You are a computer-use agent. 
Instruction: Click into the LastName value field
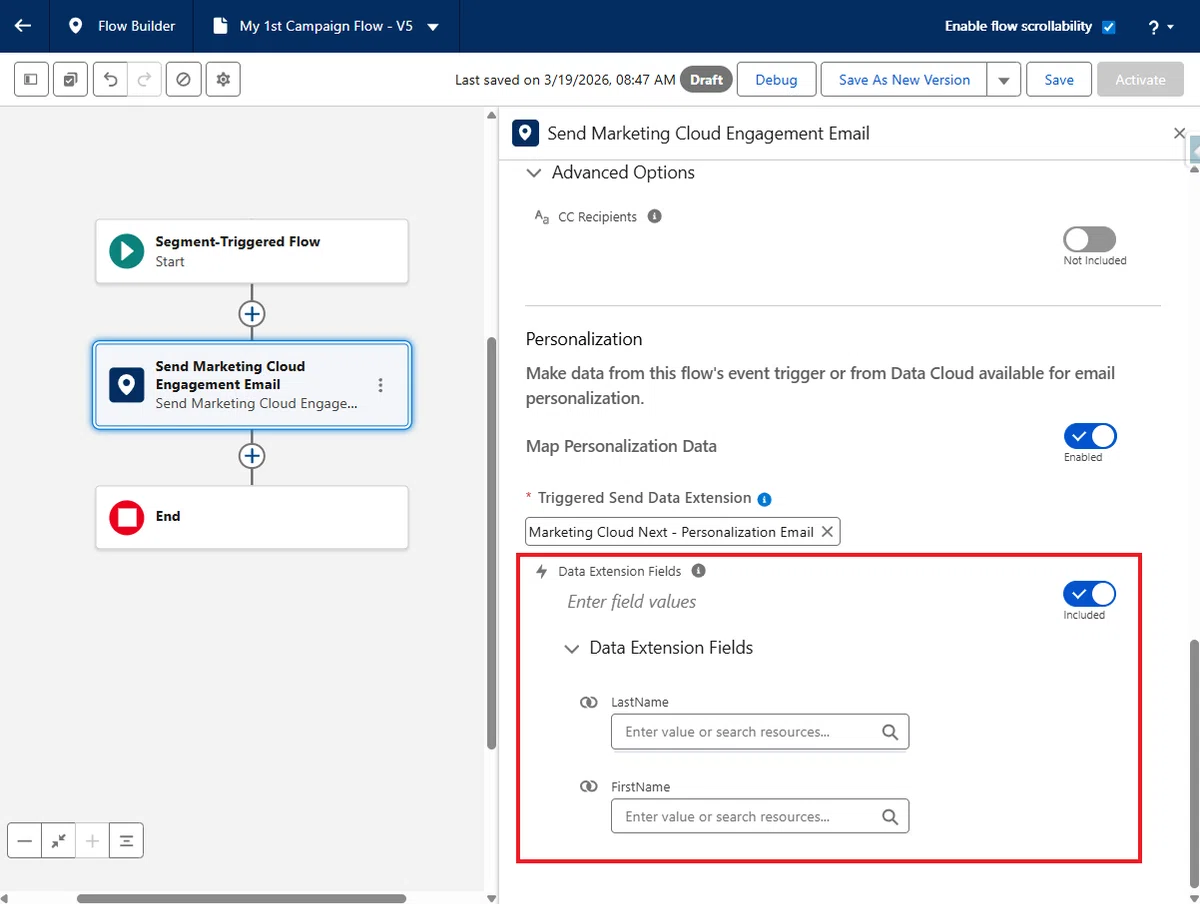[x=760, y=732]
